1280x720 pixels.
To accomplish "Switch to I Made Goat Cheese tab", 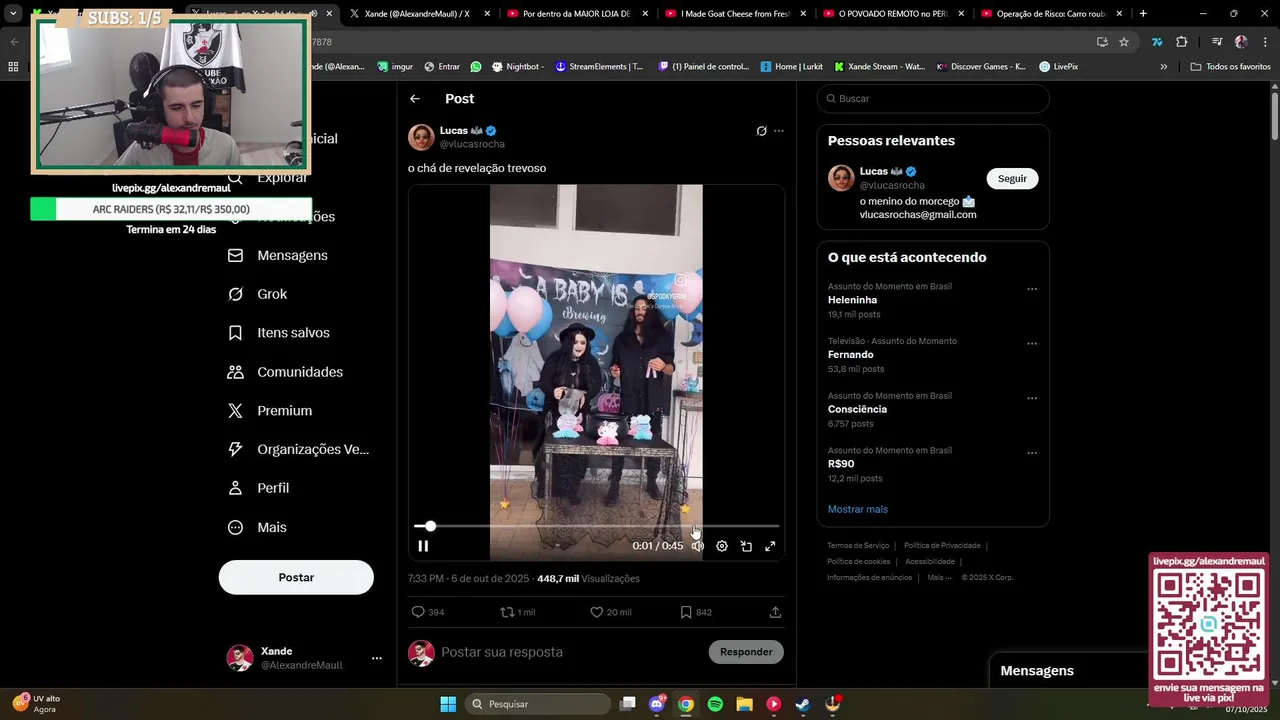I will point(735,14).
